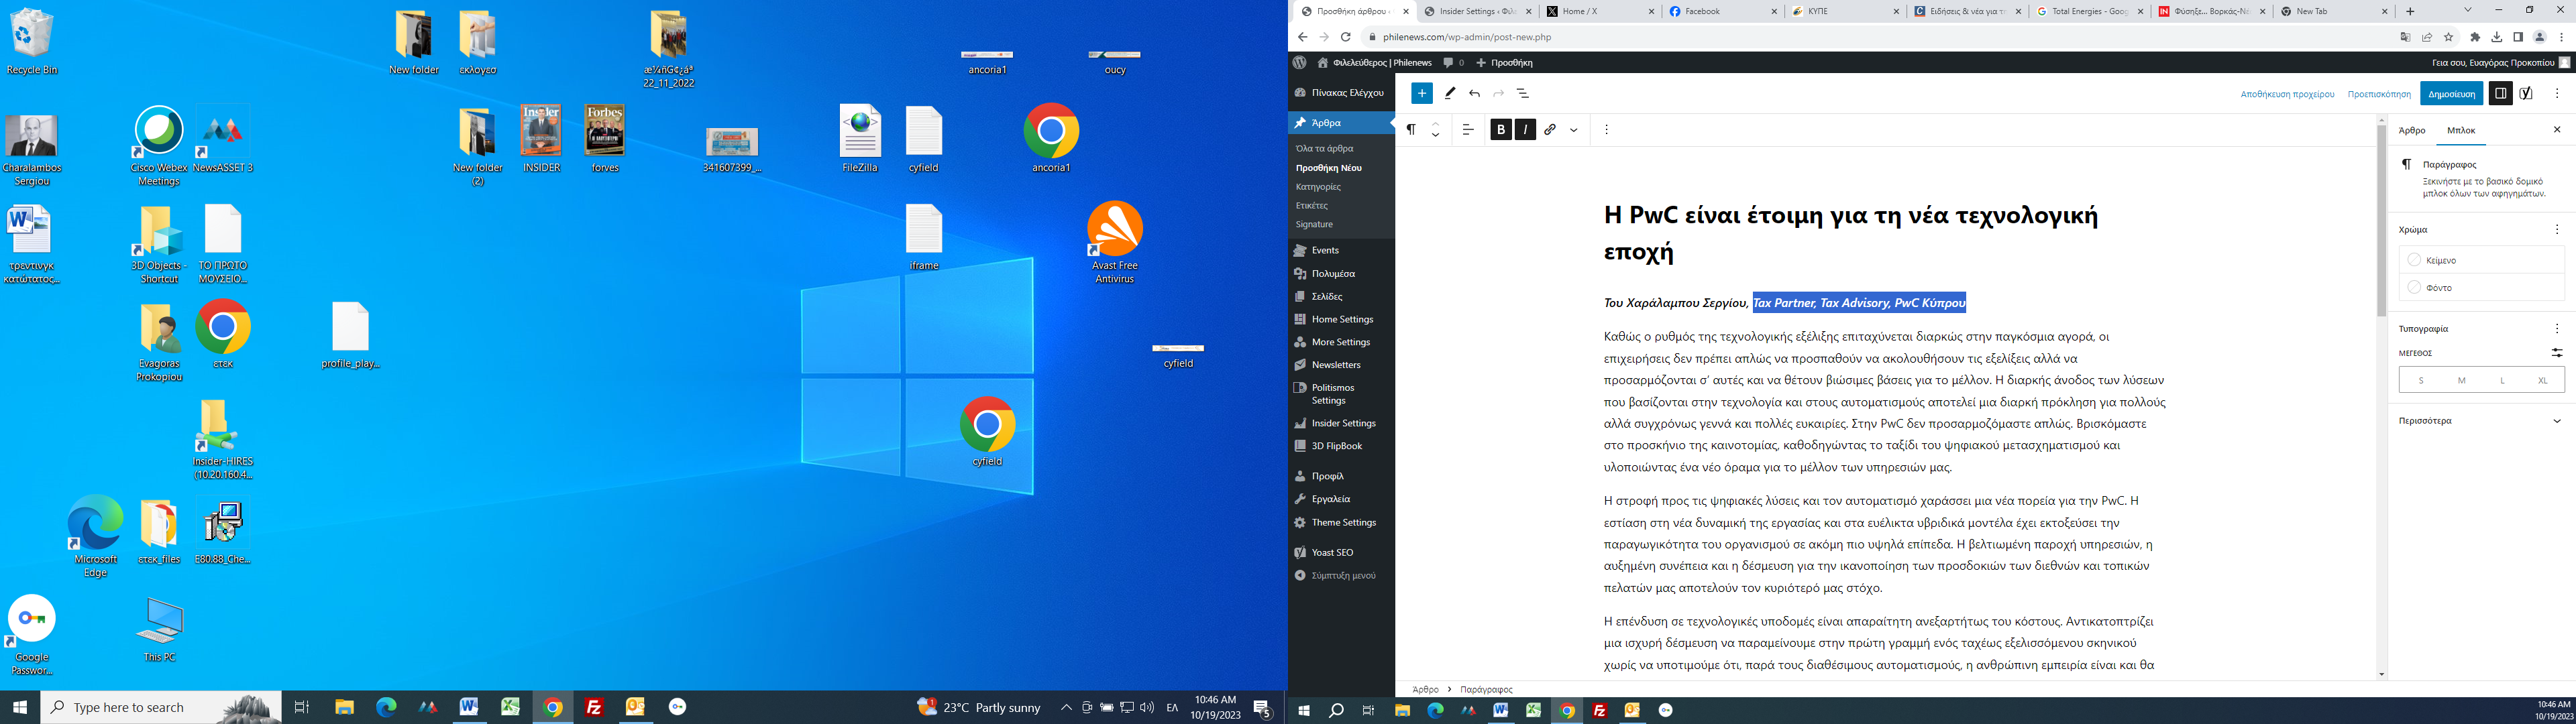Undo last change with the undo arrow
Image resolution: width=2576 pixels, height=724 pixels.
1474,93
